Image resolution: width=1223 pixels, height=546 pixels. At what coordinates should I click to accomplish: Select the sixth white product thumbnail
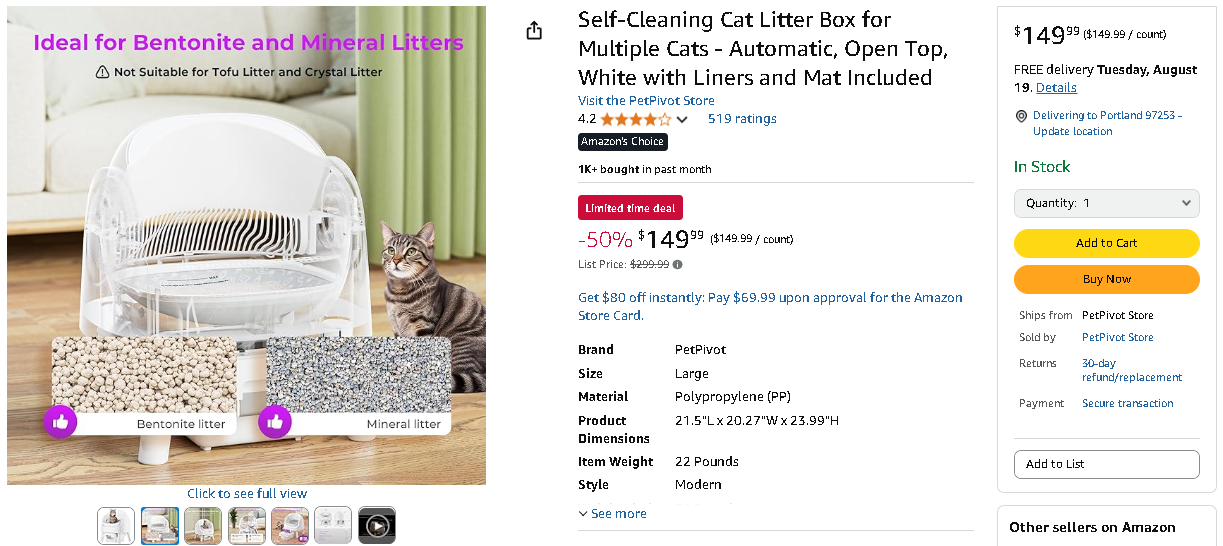pyautogui.click(x=333, y=525)
